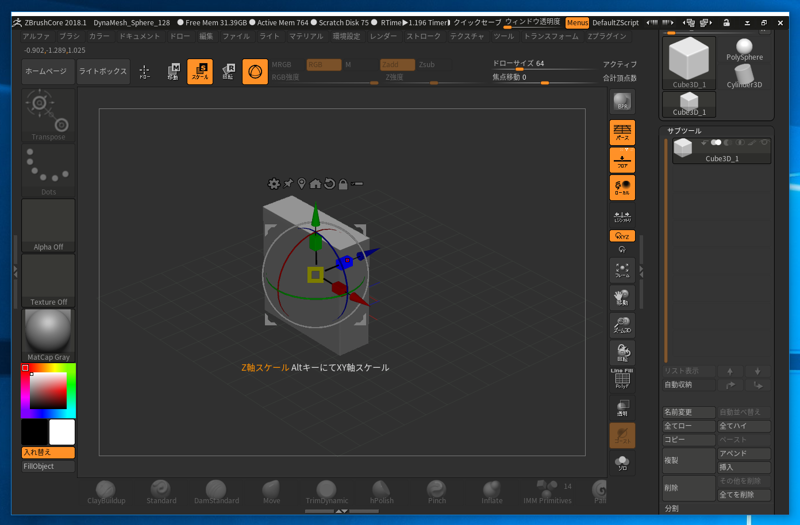This screenshot has height=525, width=800.
Task: Open the ブラシ (Brush) menu
Action: pos(69,36)
